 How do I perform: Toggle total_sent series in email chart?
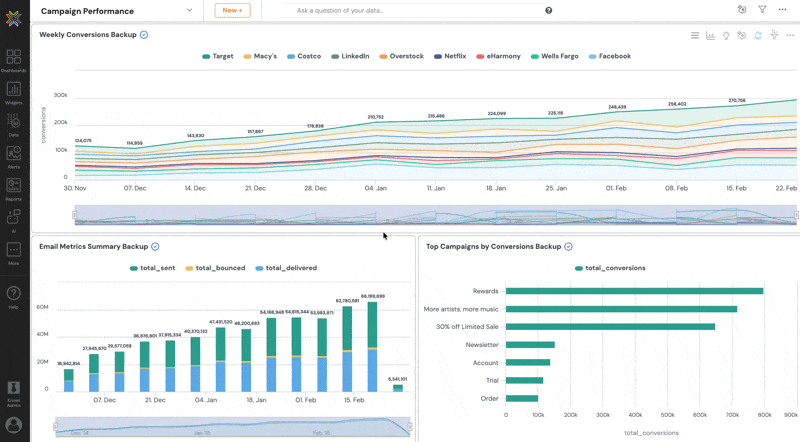152,268
